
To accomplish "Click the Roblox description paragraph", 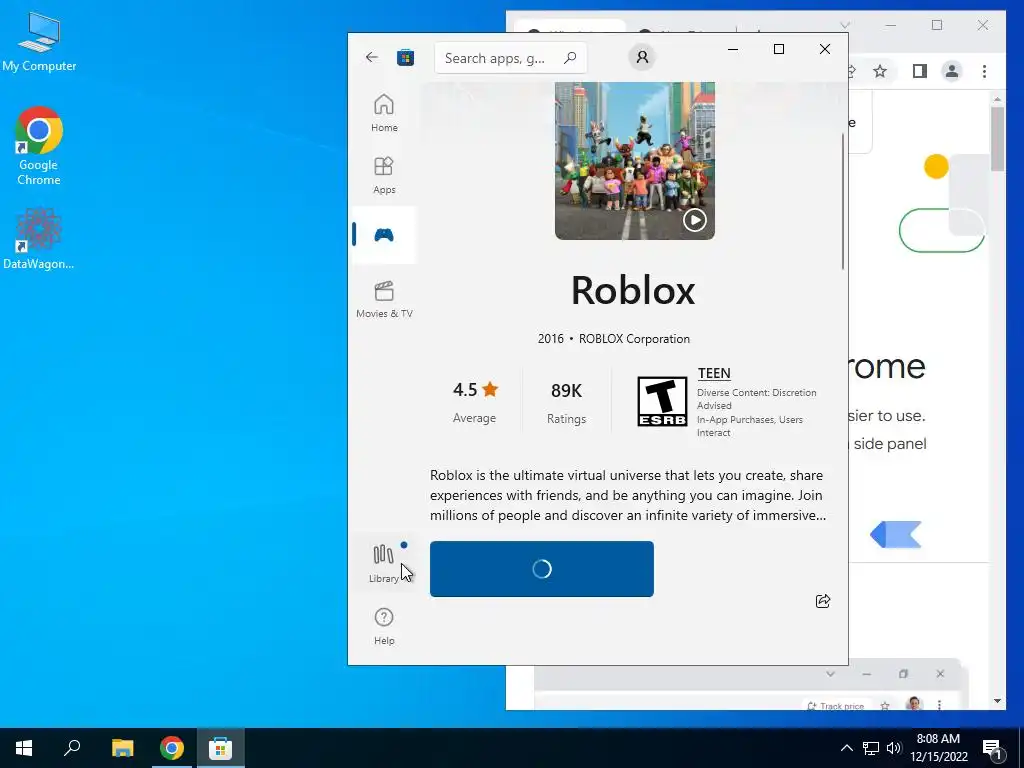I will [x=627, y=495].
